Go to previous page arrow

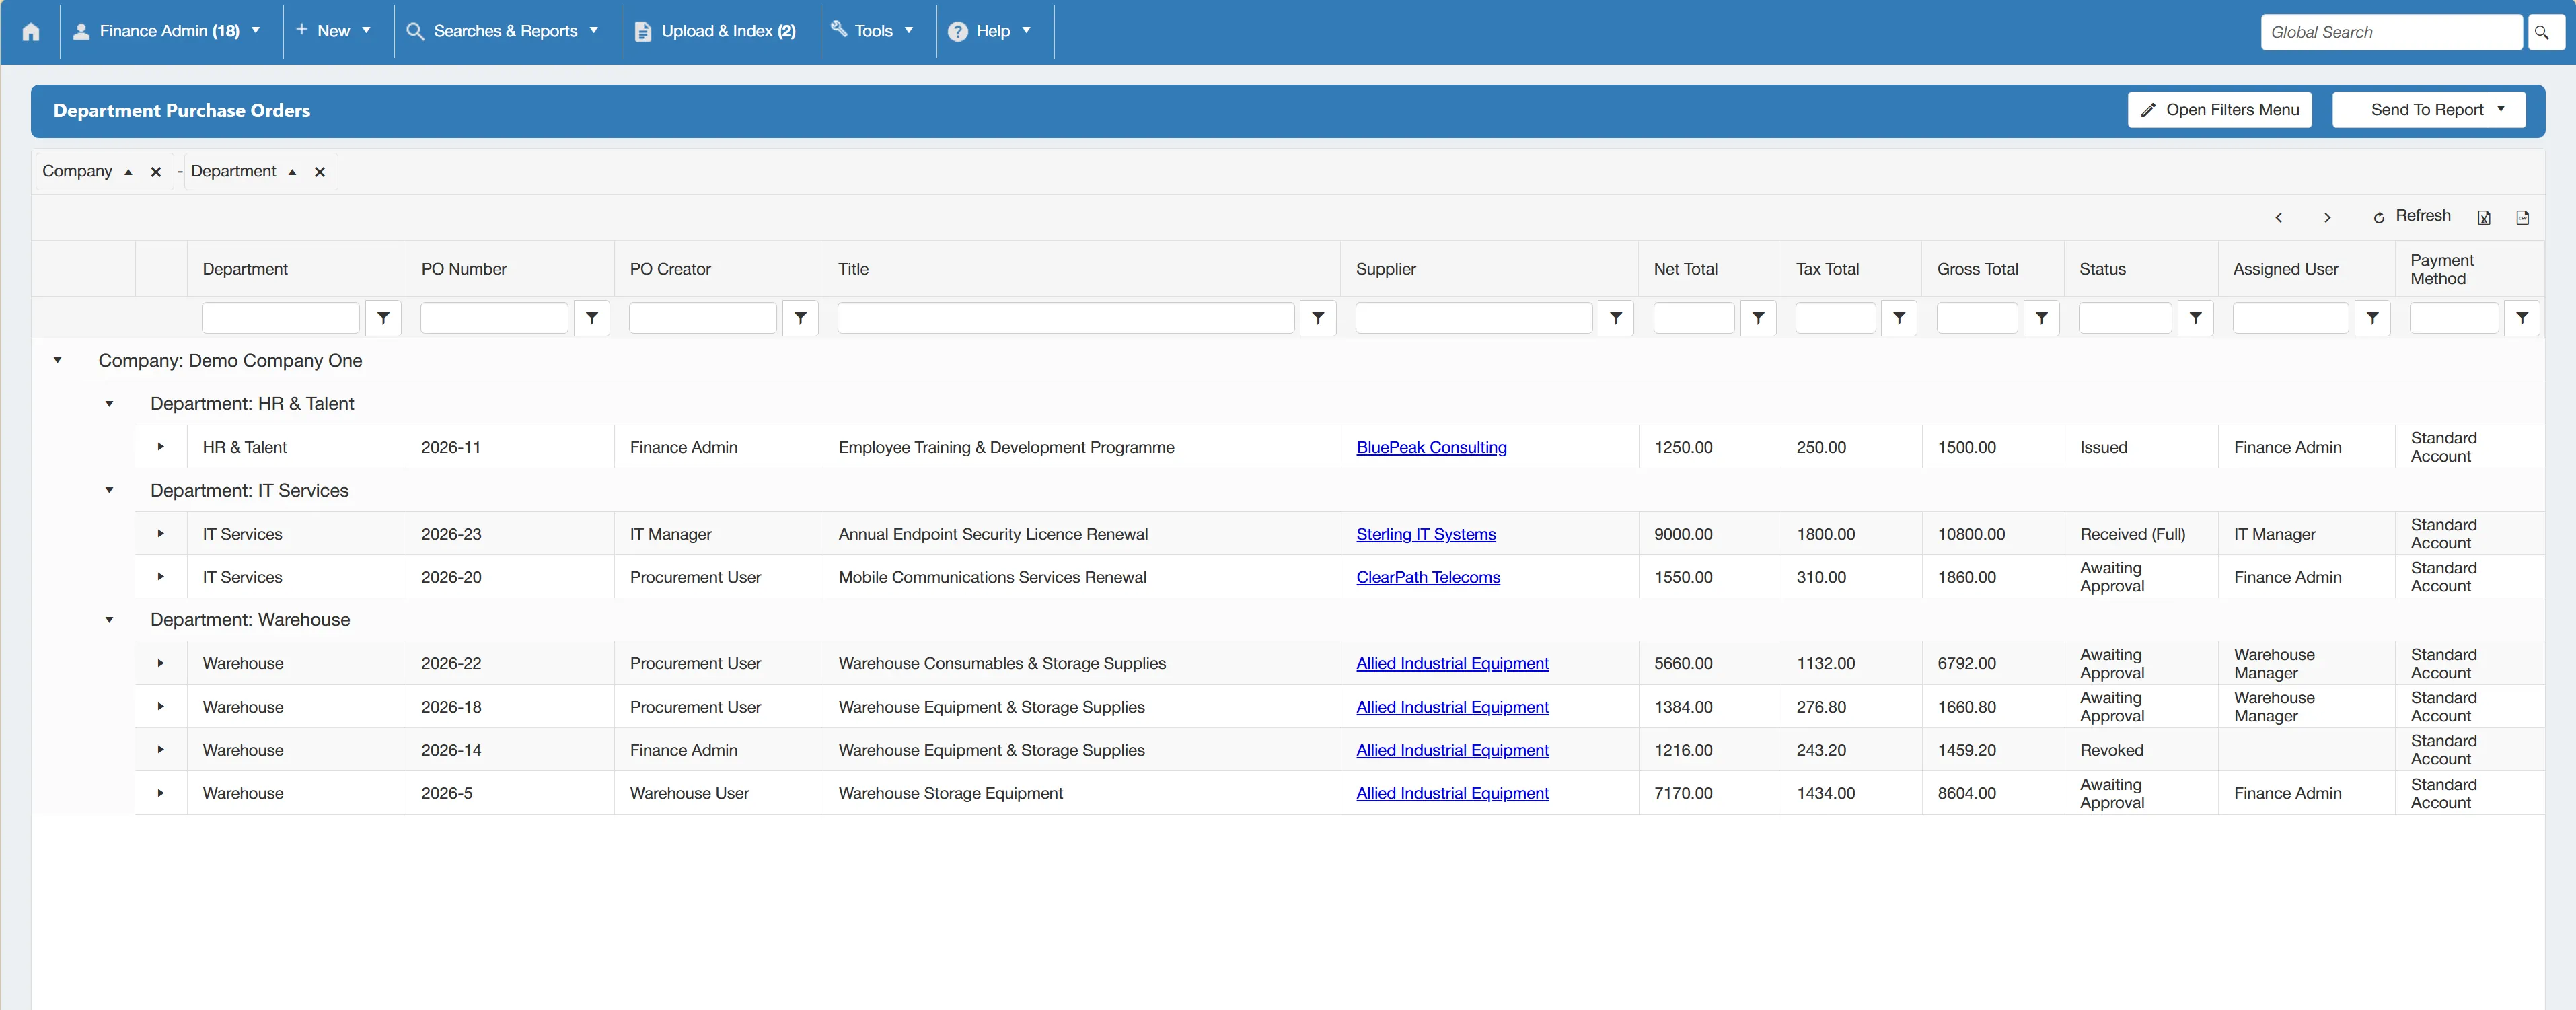coord(2278,217)
